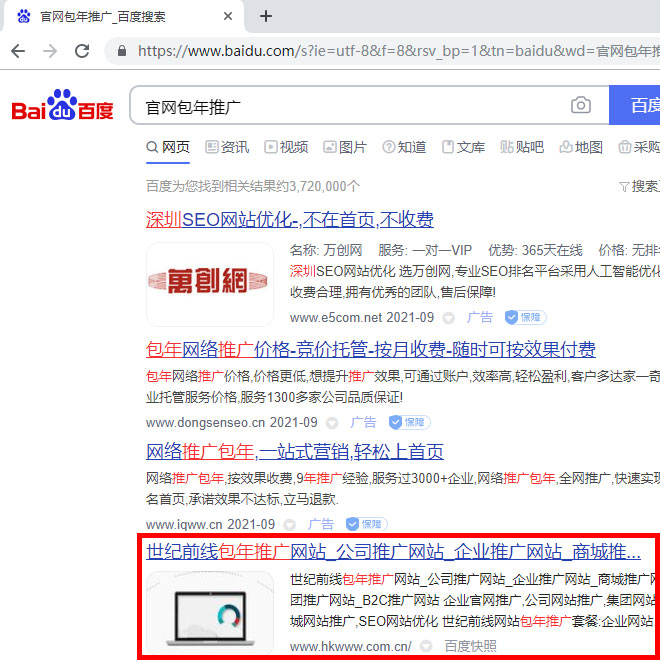Open 世纪前线包年推广网站 result title

(393, 551)
